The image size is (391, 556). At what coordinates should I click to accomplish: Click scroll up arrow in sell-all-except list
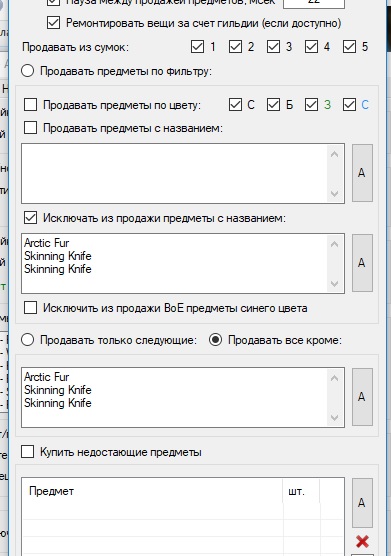click(x=334, y=378)
